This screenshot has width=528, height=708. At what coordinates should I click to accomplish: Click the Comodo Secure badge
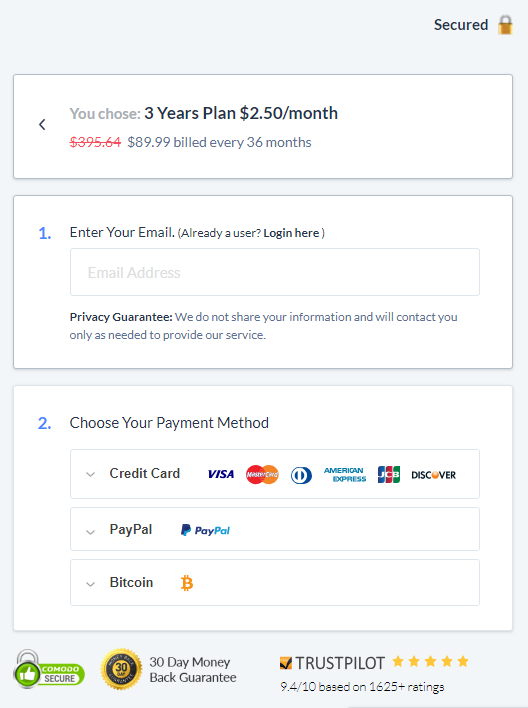coord(49,670)
